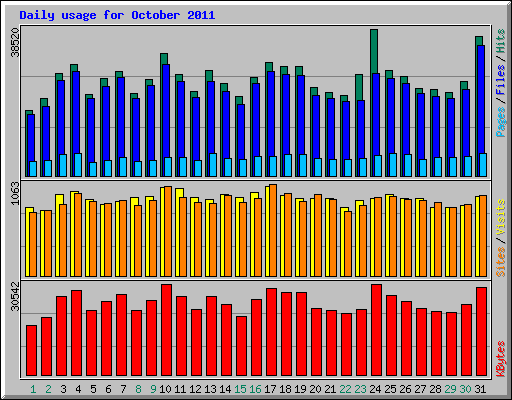The width and height of the screenshot is (512, 400).
Task: Click day 3 on the x-axis
Action: point(63,389)
